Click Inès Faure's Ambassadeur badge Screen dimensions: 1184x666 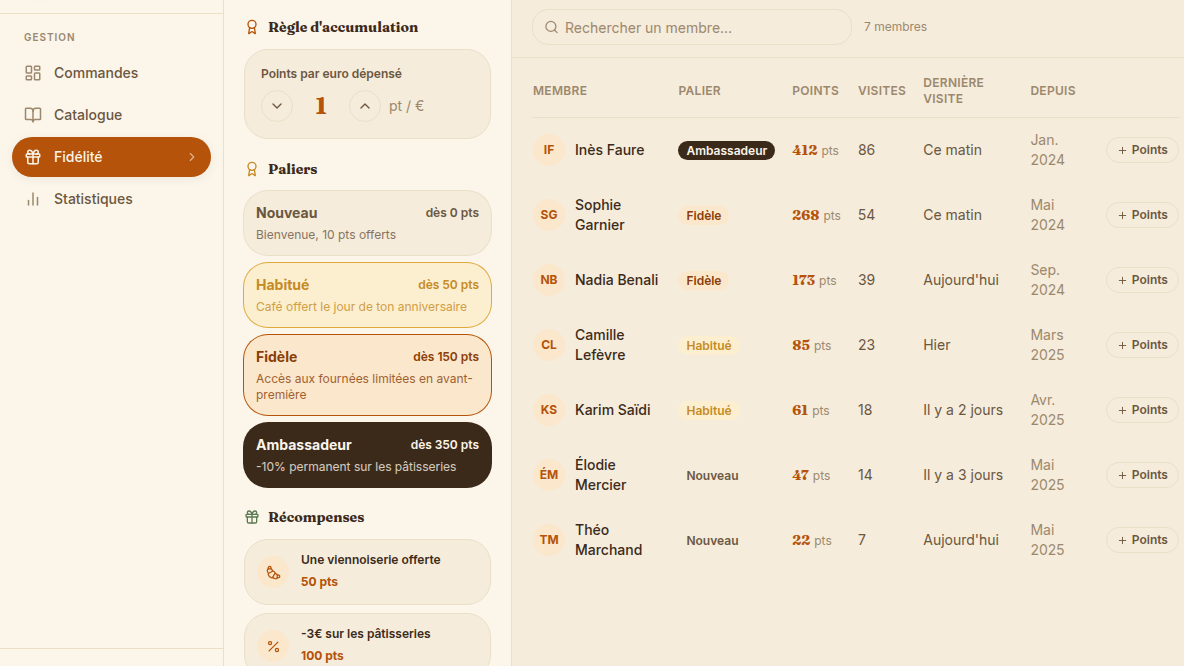tap(726, 150)
